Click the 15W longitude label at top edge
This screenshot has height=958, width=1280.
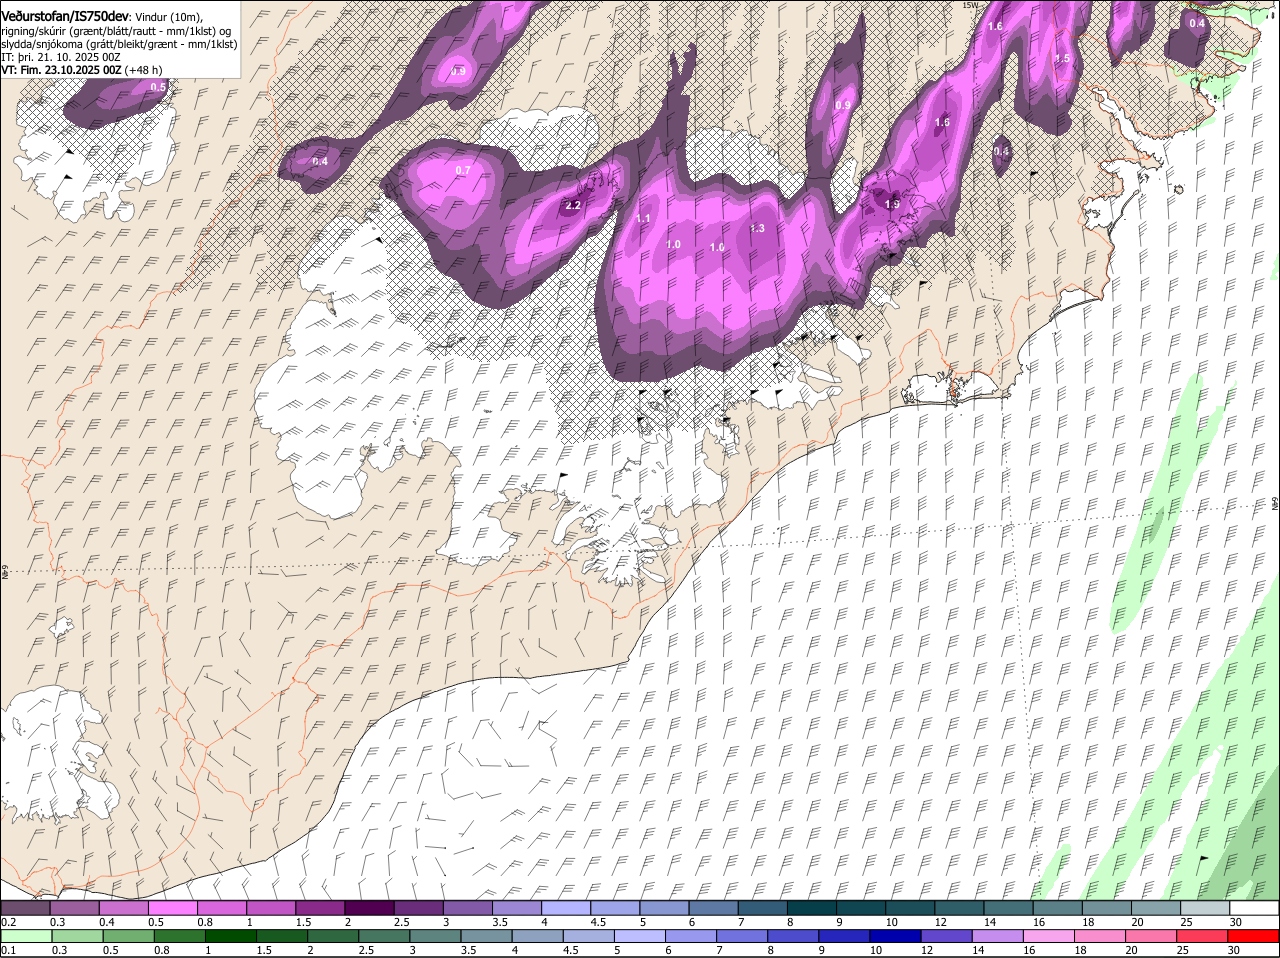(x=969, y=5)
